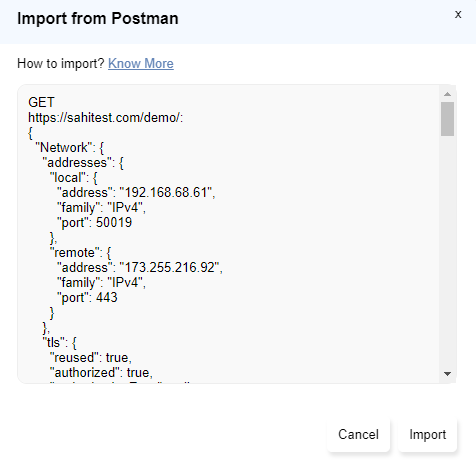The image size is (476, 460).
Task: Click the "authorized": true line
Action: click(x=101, y=373)
